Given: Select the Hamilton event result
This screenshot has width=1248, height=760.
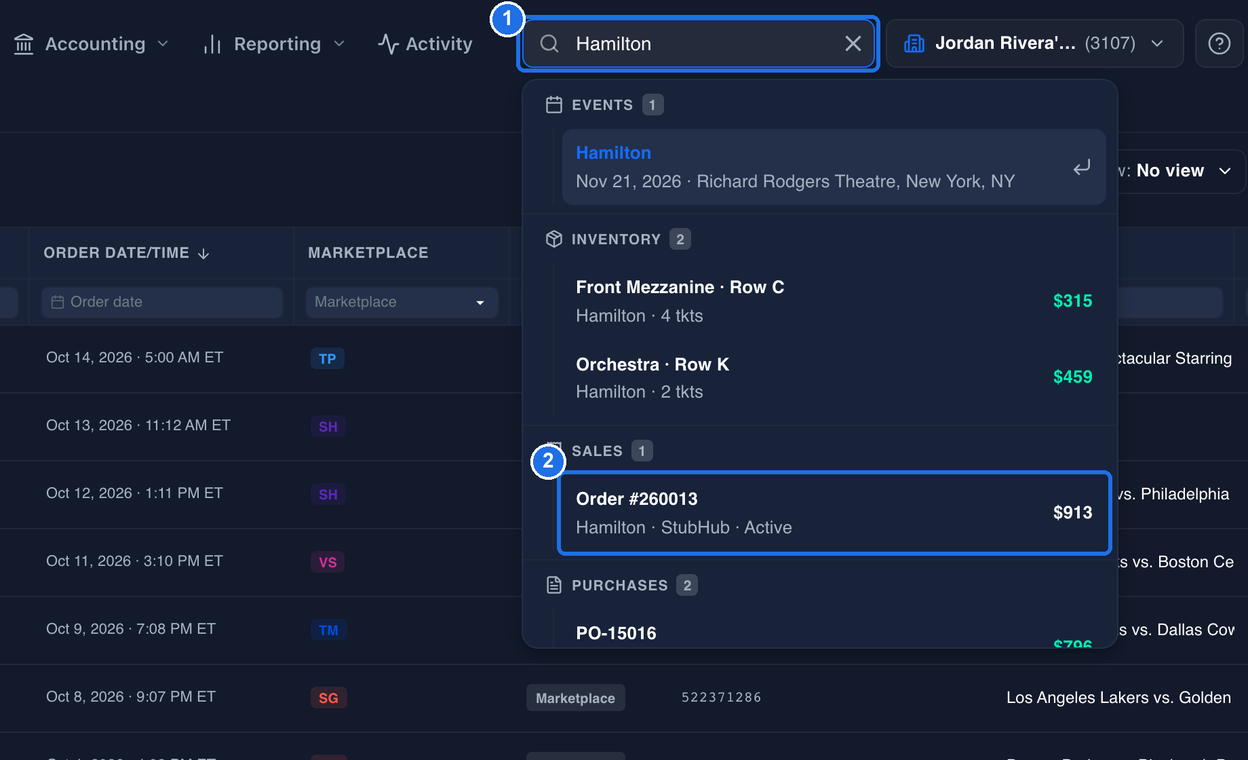Looking at the screenshot, I should point(834,167).
